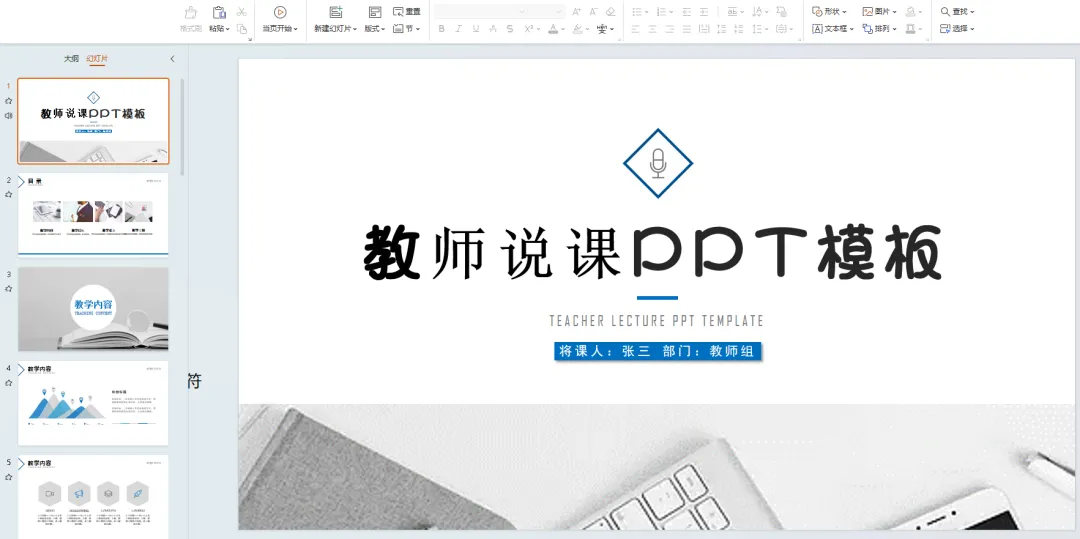
Task: Select slide 3 thumbnail 教学内容 circle
Action: coord(93,309)
